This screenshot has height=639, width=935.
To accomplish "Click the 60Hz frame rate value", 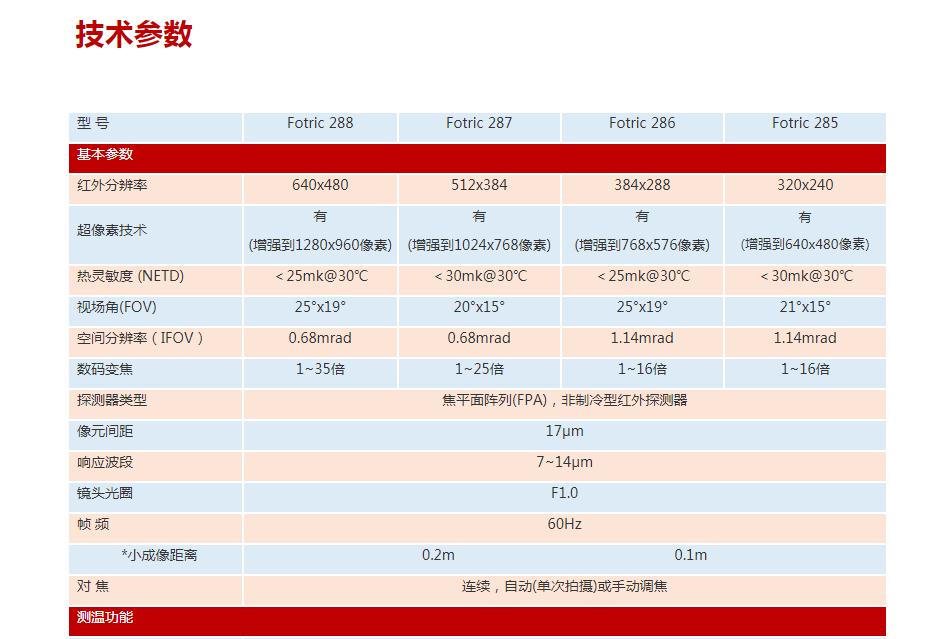I will coord(565,524).
